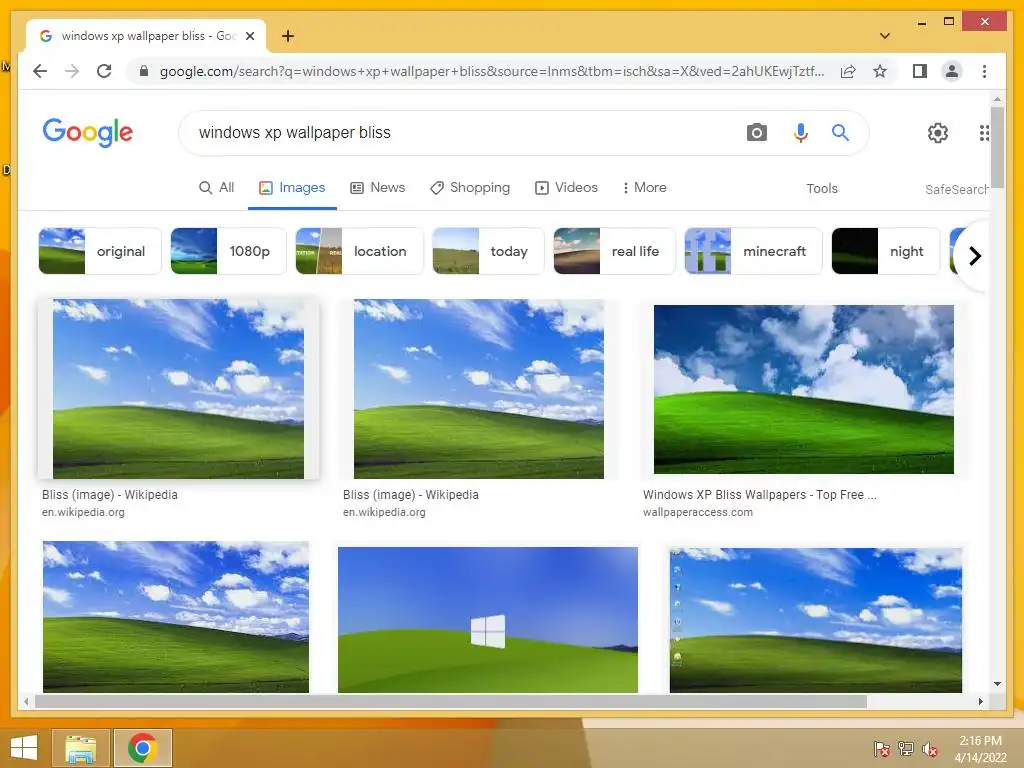Open the Windows XP Bliss Wallpapers link
This screenshot has width=1024, height=768.
pyautogui.click(x=760, y=495)
